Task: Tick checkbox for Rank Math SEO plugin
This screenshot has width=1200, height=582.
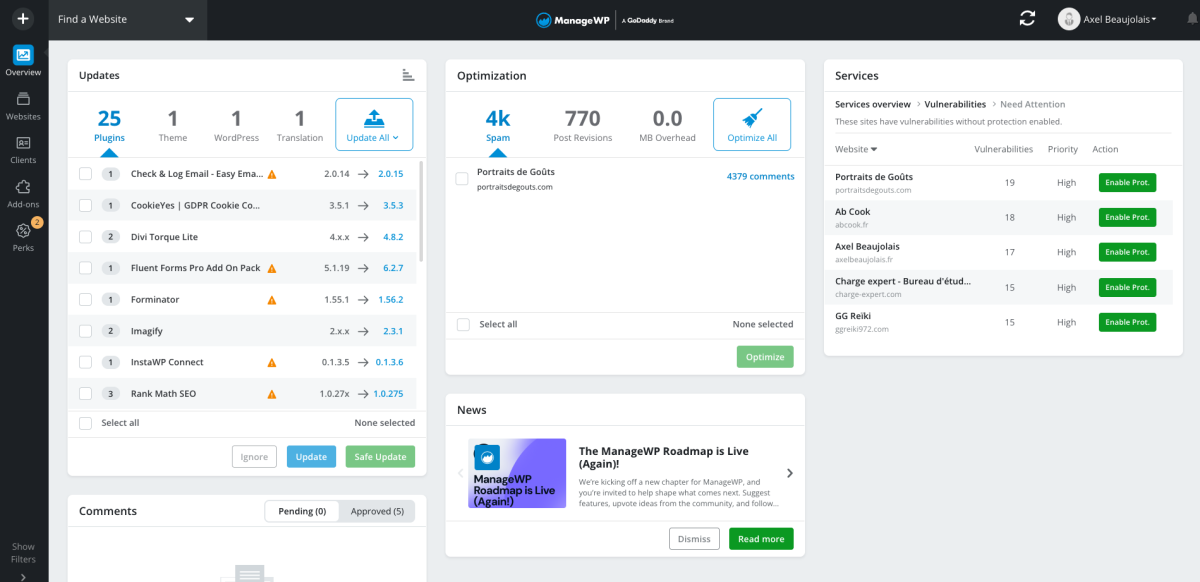Action: point(86,394)
